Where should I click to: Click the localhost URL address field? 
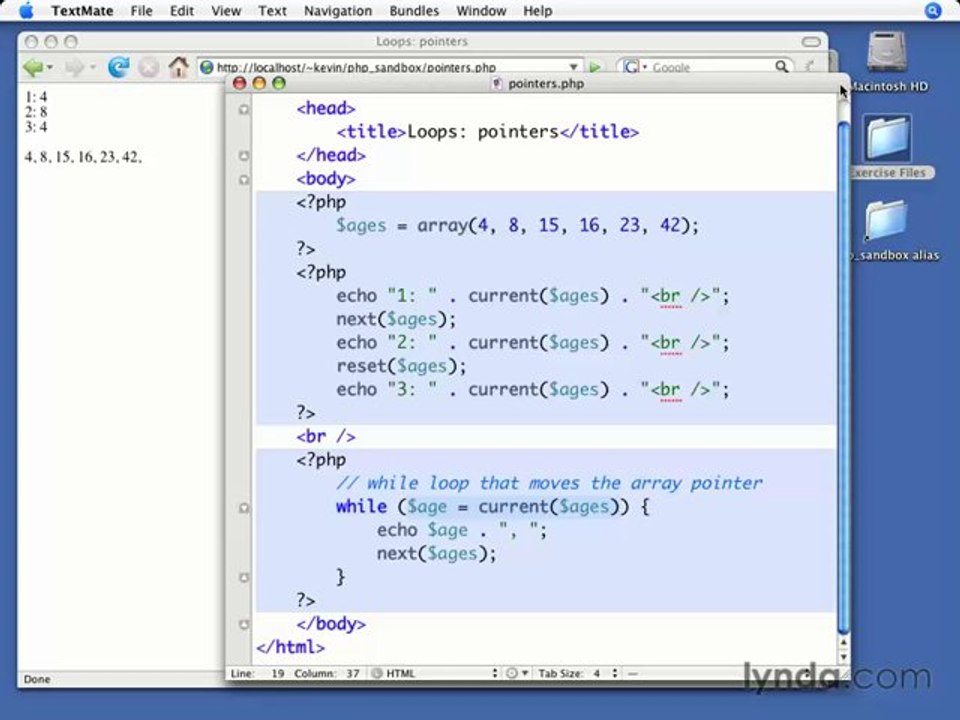[386, 67]
